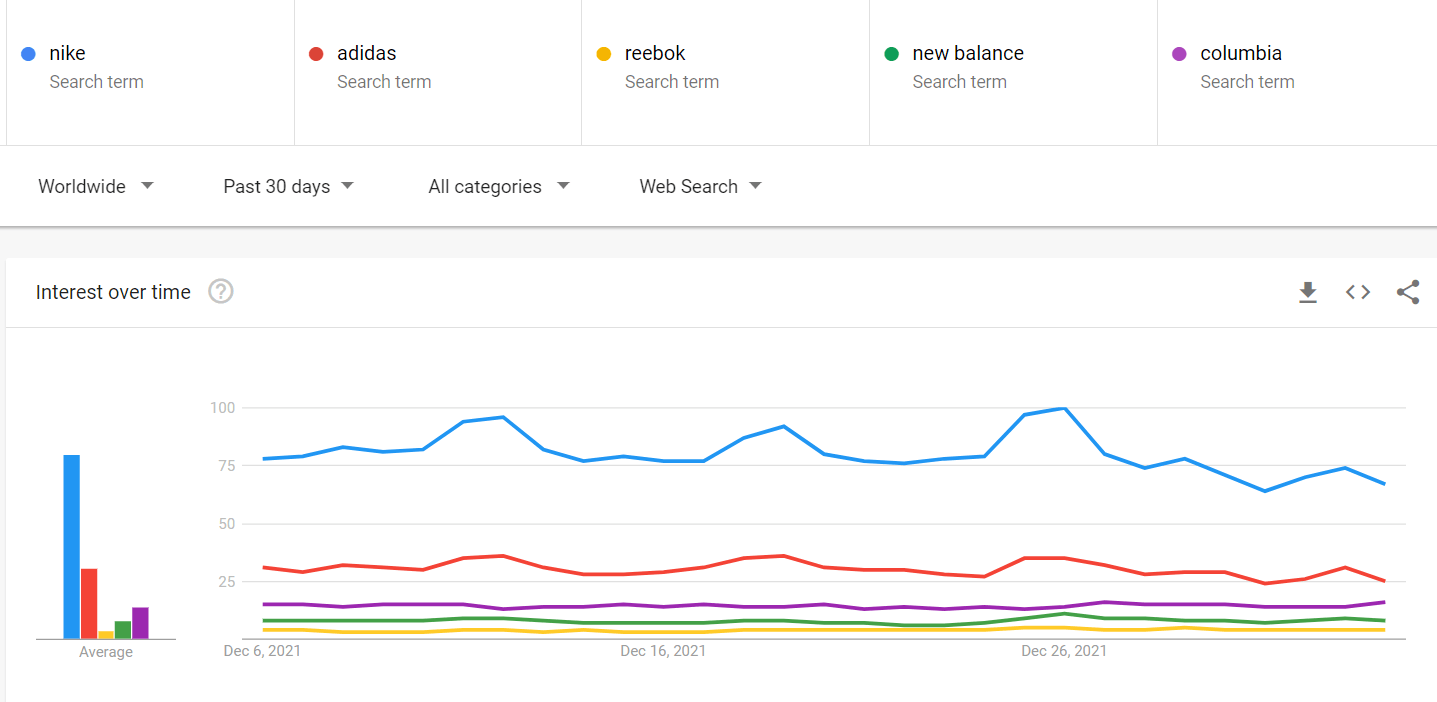Image resolution: width=1437 pixels, height=702 pixels.
Task: Expand the All categories dropdown
Action: pyautogui.click(x=499, y=186)
